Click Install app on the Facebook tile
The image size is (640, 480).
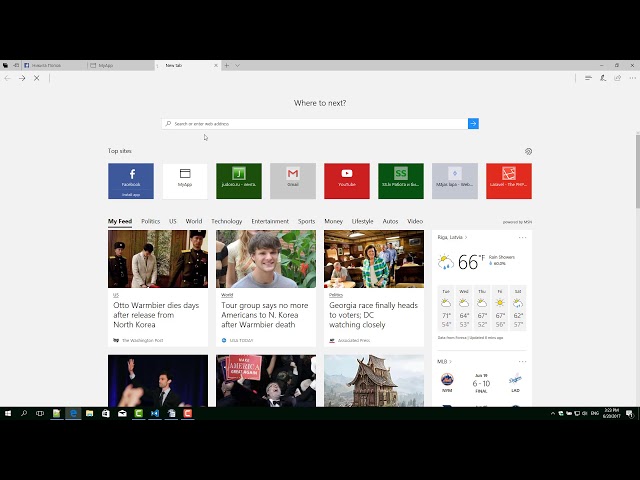point(131,195)
